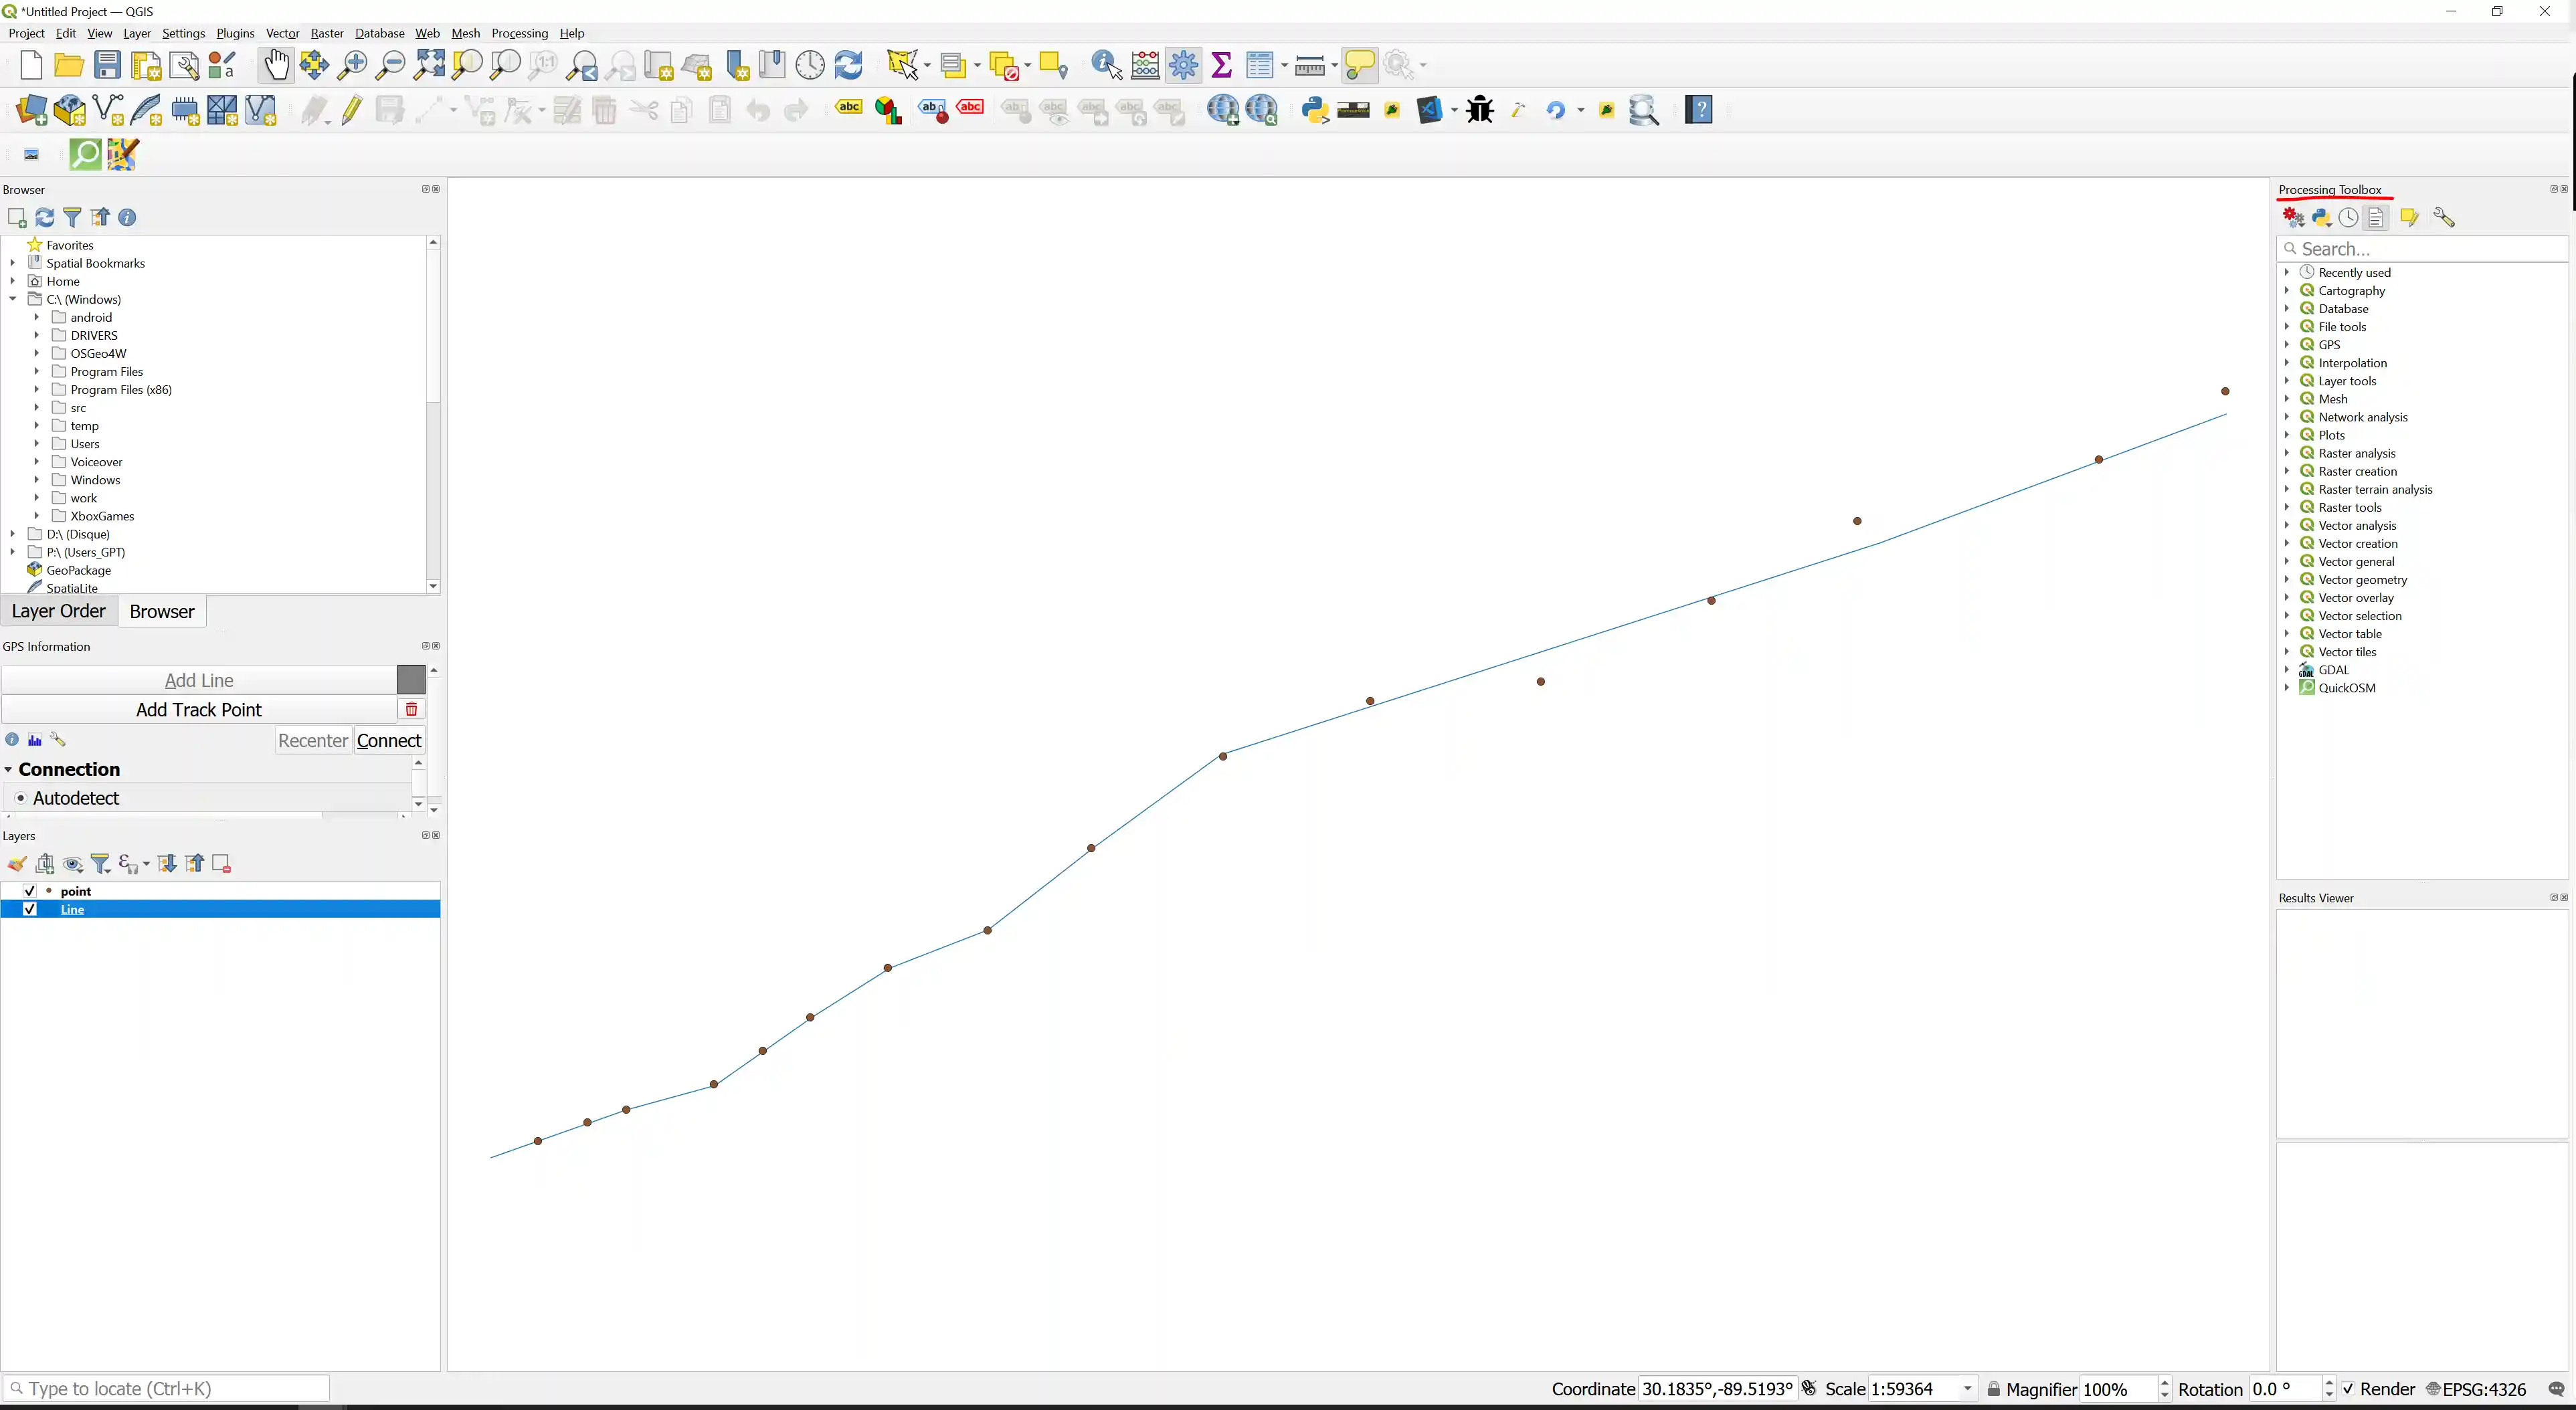This screenshot has width=2576, height=1410.
Task: Uncheck the point layer visibility checkbox
Action: click(x=29, y=891)
